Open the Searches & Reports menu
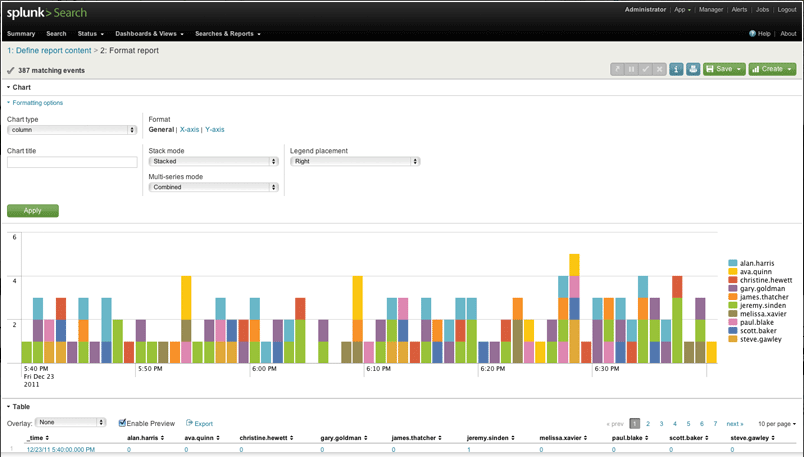 [228, 34]
